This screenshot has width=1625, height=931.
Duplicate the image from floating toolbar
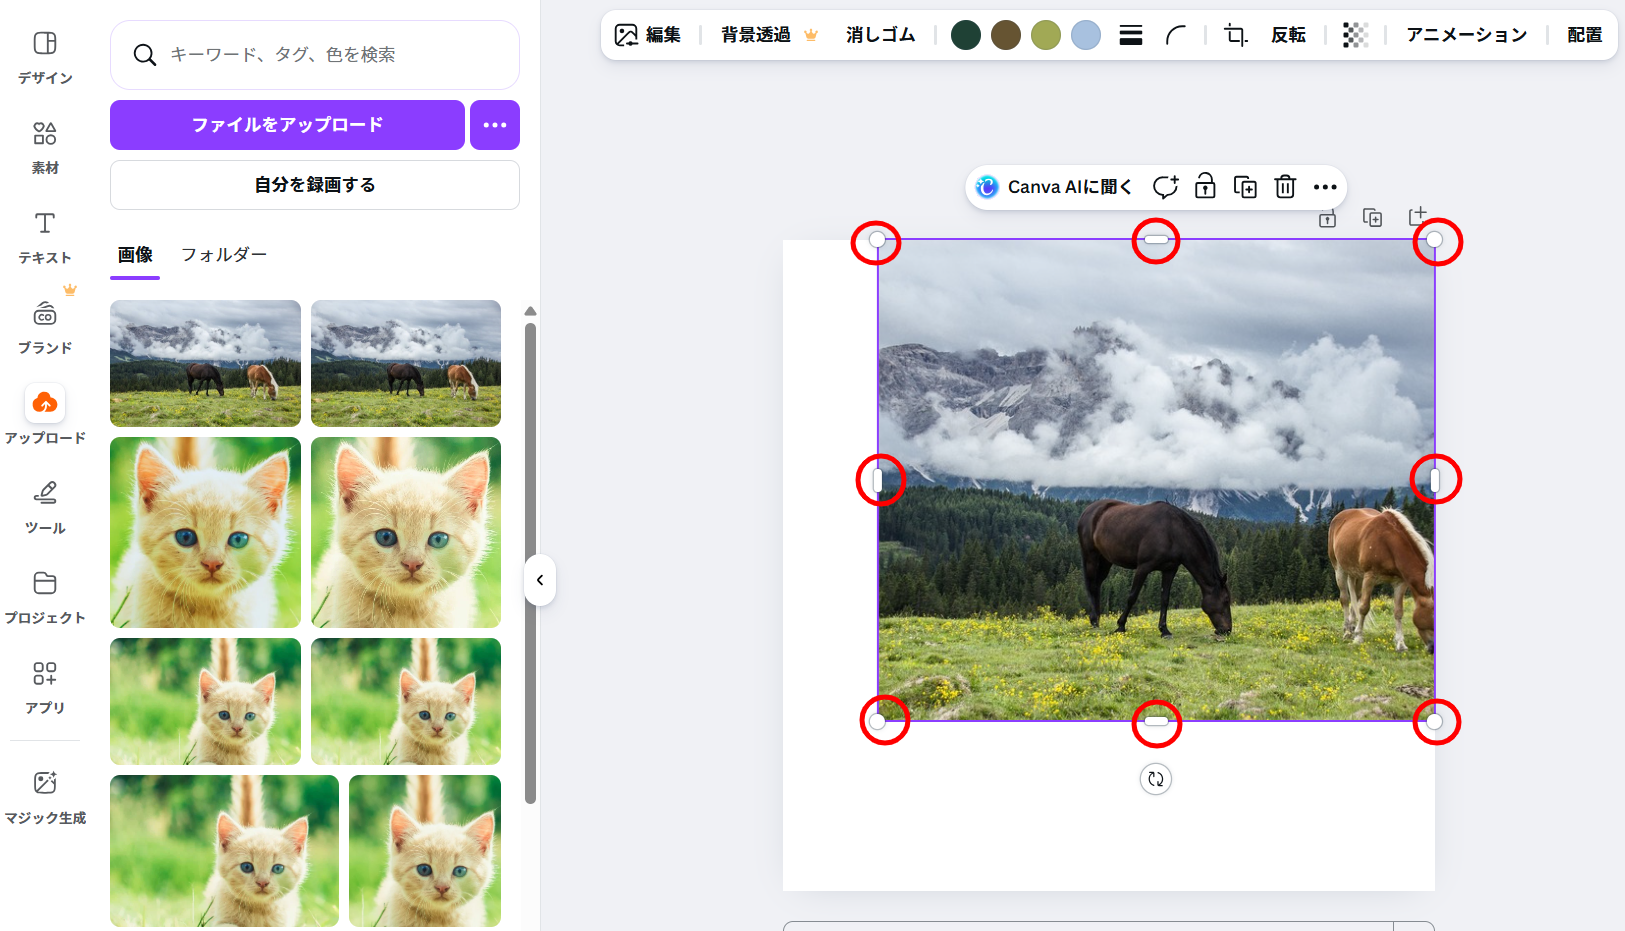tap(1245, 187)
